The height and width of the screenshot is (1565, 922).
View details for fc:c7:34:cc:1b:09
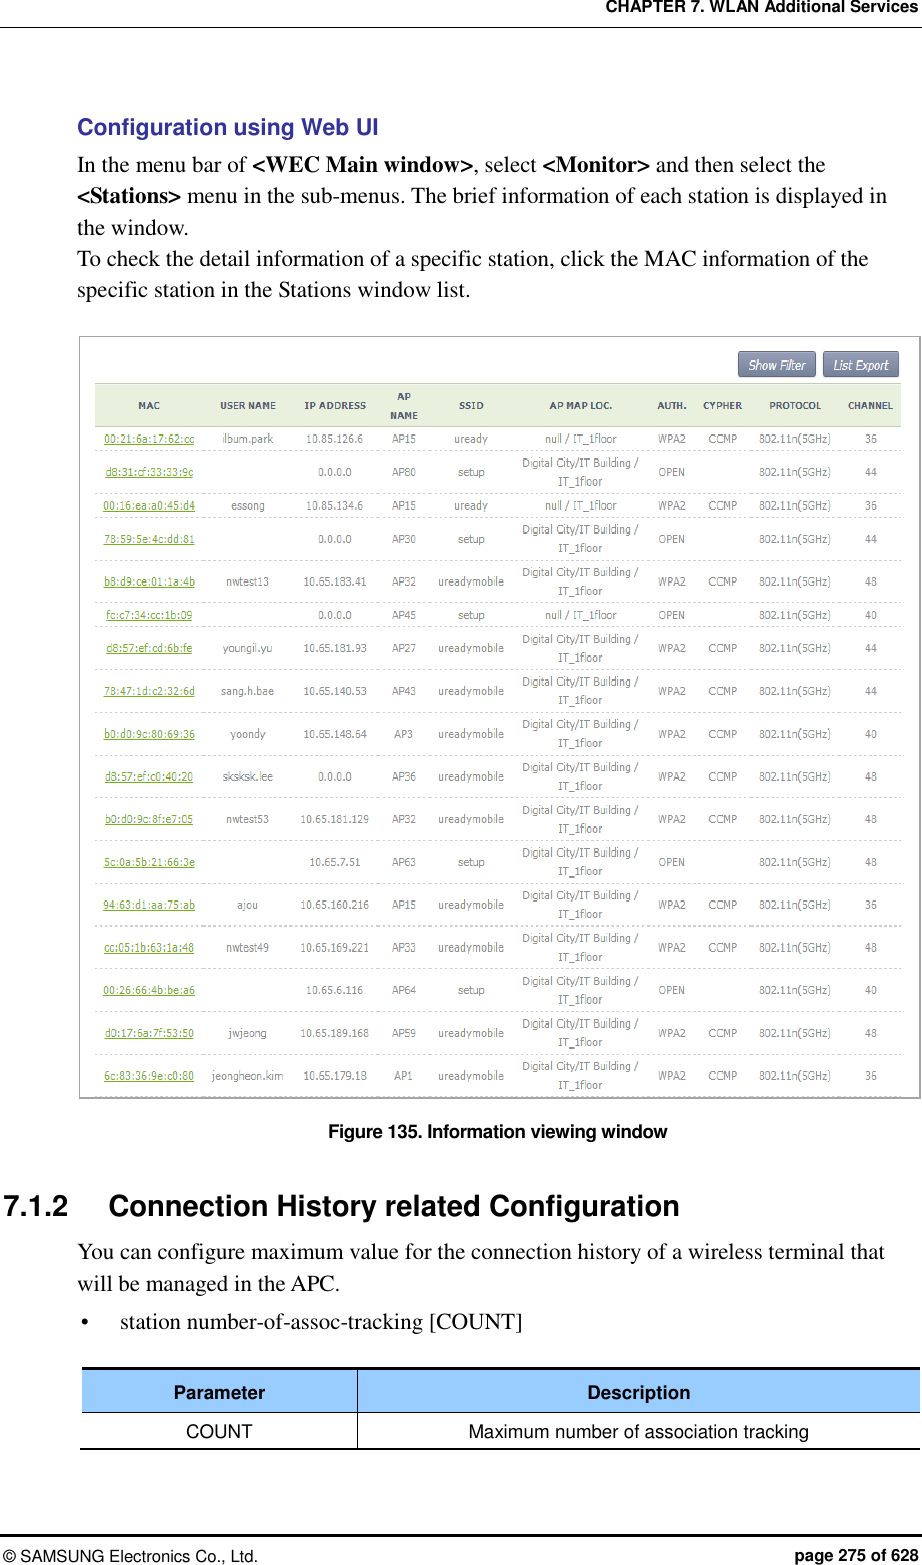coord(149,615)
